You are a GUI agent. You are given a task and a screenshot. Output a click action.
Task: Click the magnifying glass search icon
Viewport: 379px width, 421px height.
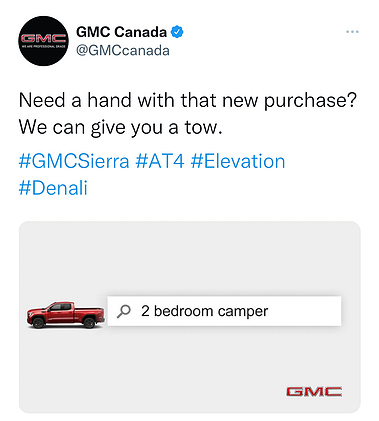124,311
